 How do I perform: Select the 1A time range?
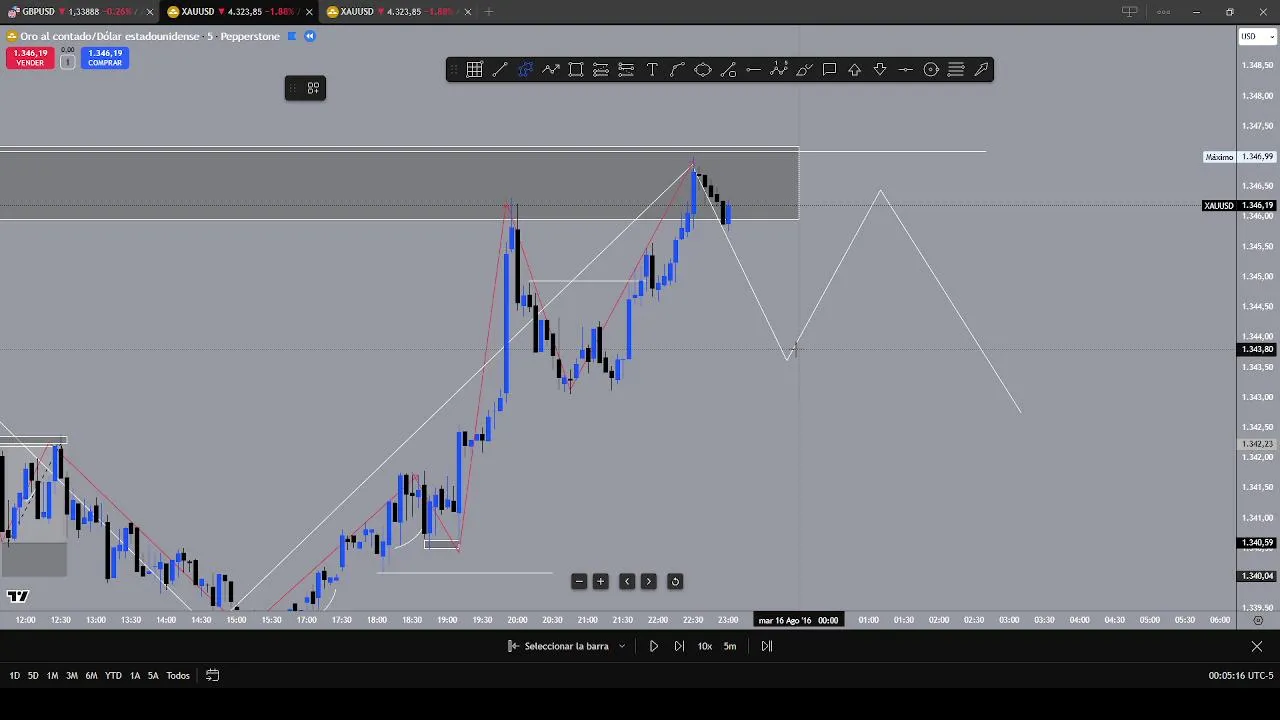click(135, 676)
